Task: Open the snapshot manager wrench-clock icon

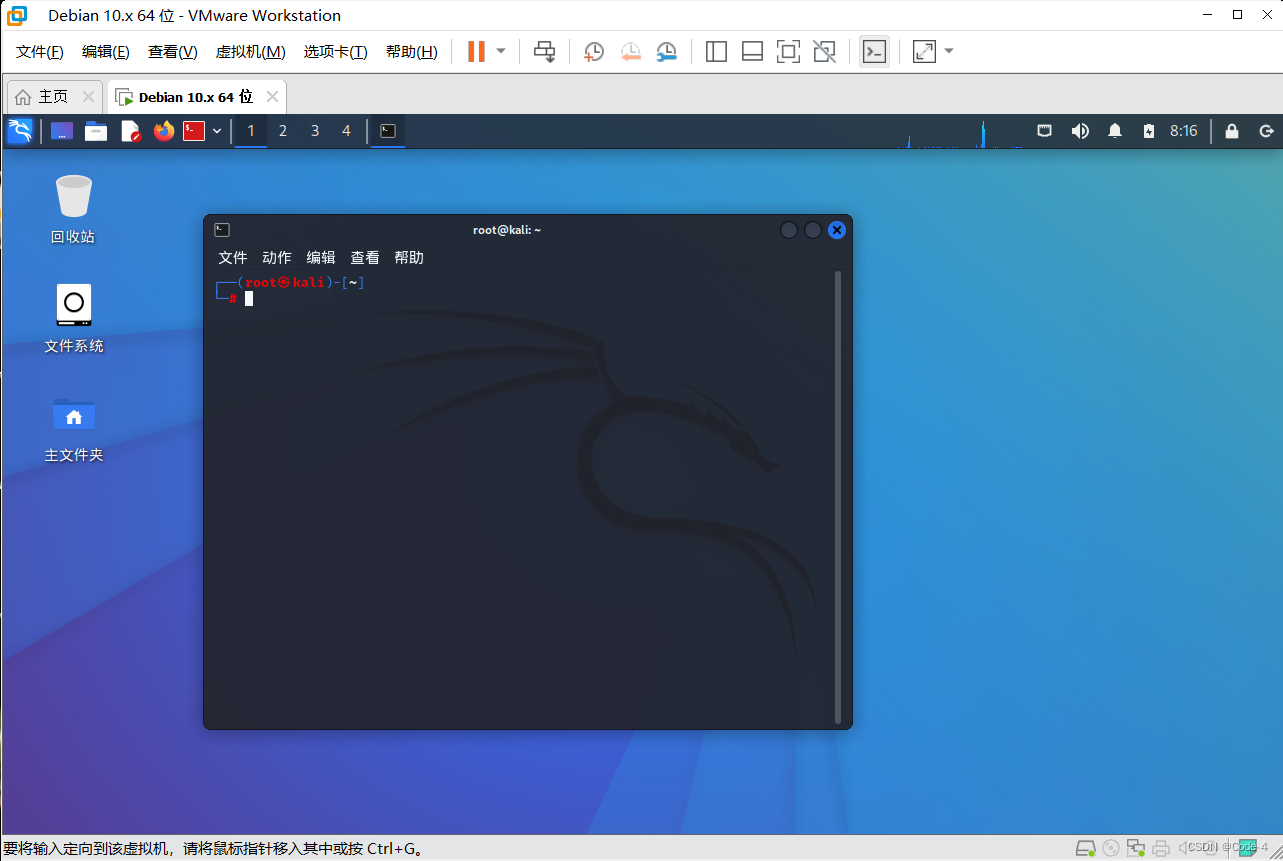Action: click(x=666, y=51)
